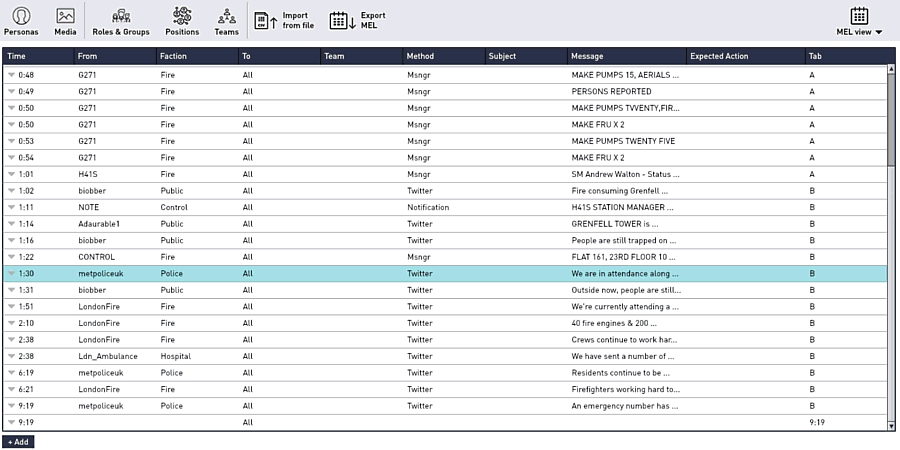Expand the 1:30 metpoliceuk row arrow
The height and width of the screenshot is (450, 900).
[12, 273]
